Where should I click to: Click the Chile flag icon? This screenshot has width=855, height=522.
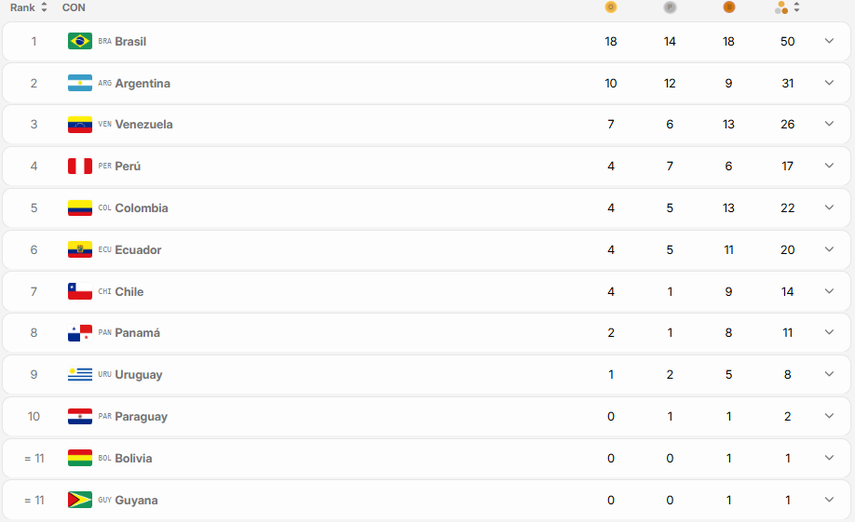[x=80, y=292]
